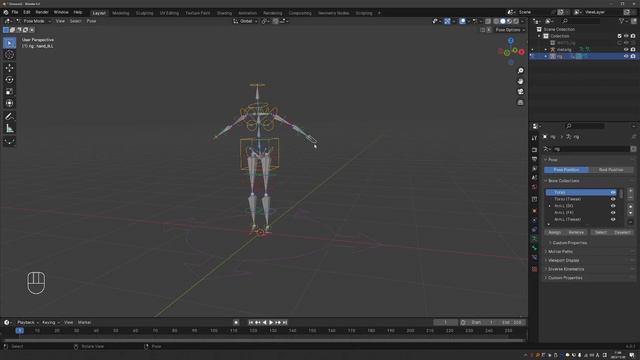Play the animation in reverse
This screenshot has width=640, height=360.
pyautogui.click(x=264, y=322)
